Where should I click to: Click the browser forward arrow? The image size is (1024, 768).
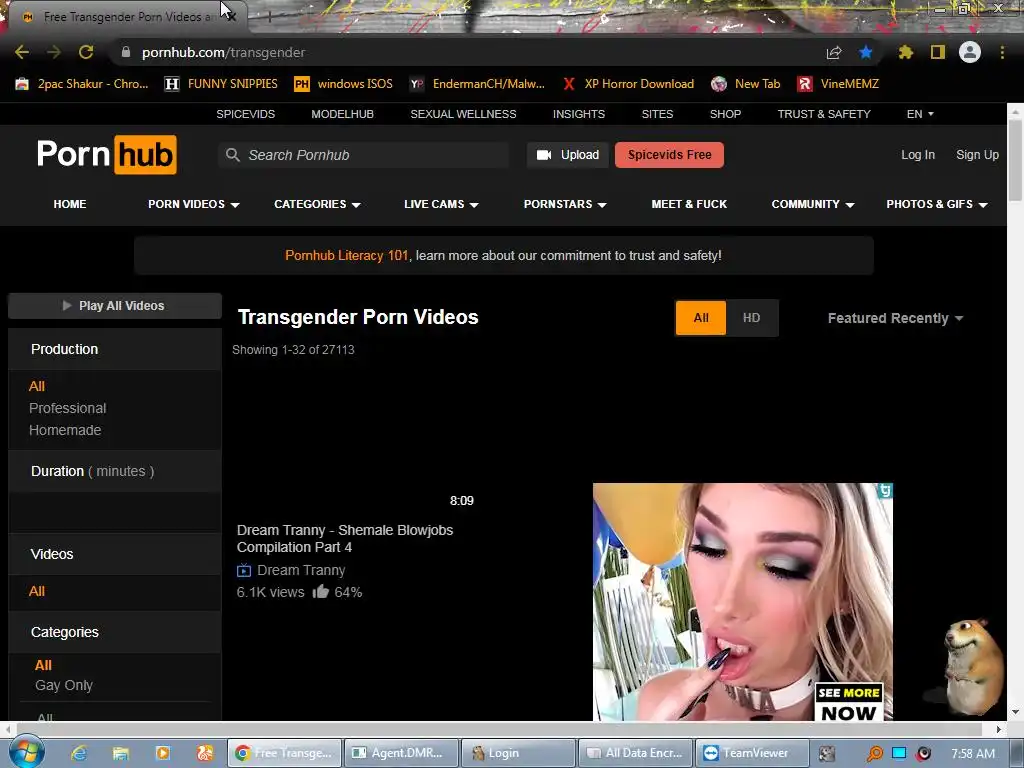(x=54, y=52)
